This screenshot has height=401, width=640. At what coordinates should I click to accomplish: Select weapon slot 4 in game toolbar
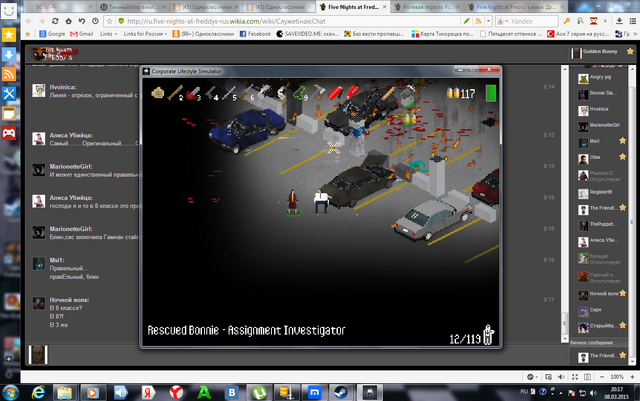coord(212,94)
